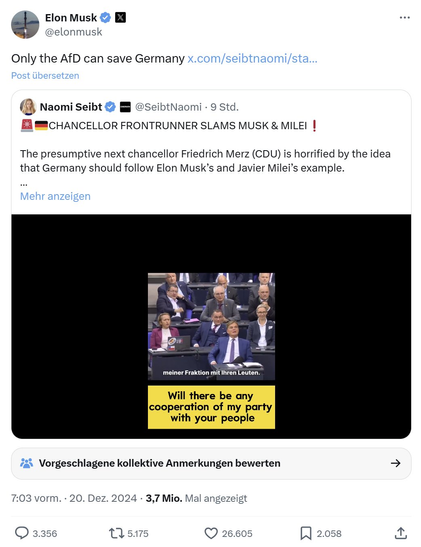Click the verified badge next to Naomi Seibt
This screenshot has height=547, width=421.
pyautogui.click(x=110, y=107)
